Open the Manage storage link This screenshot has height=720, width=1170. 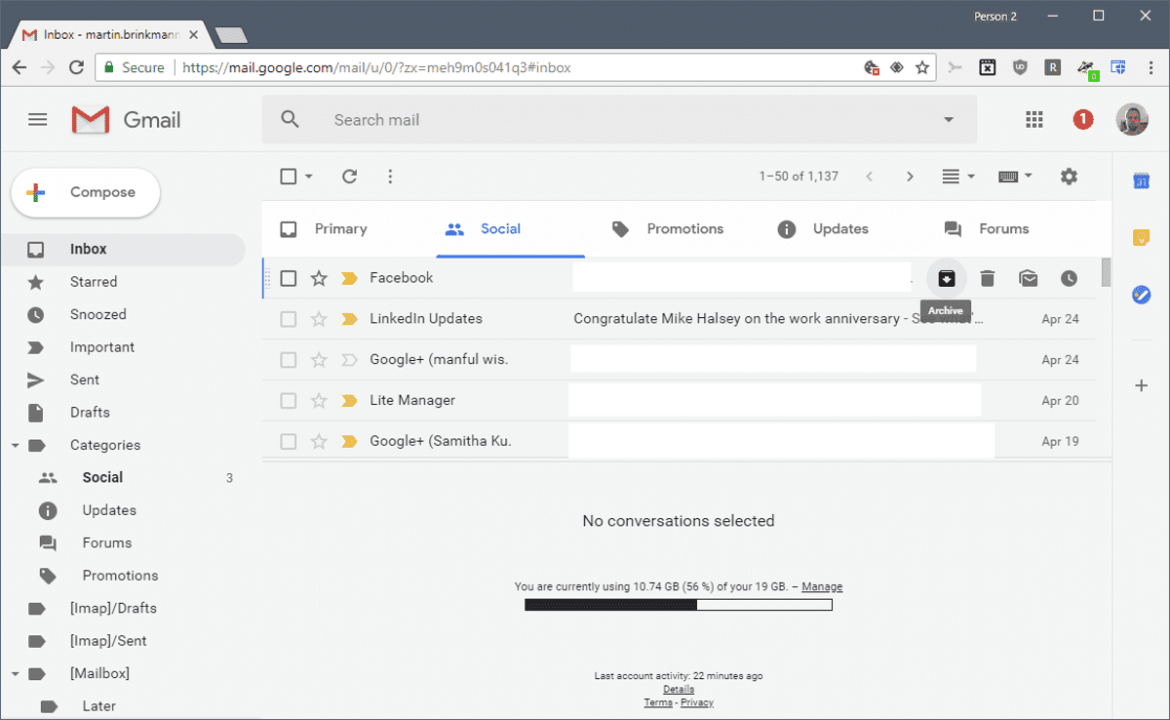pos(822,586)
